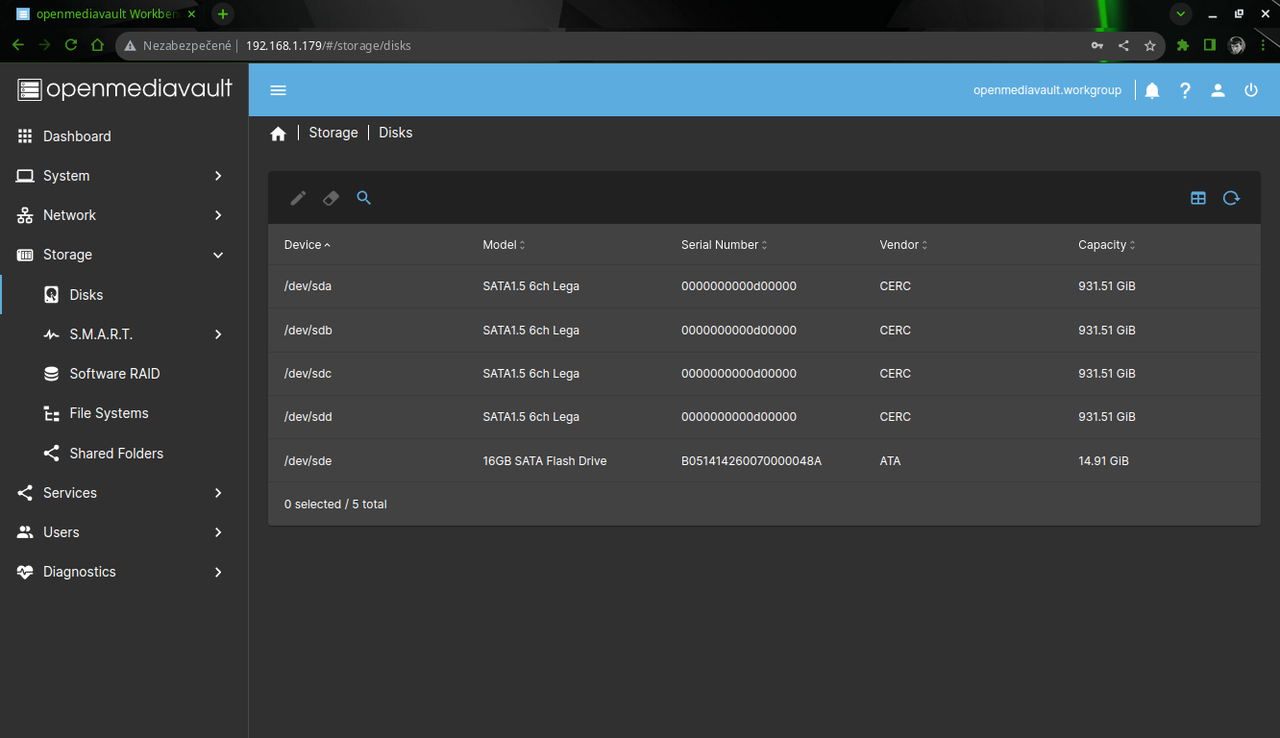Click model text 16GB SATA Flash Drive
The image size is (1280, 738).
(545, 461)
